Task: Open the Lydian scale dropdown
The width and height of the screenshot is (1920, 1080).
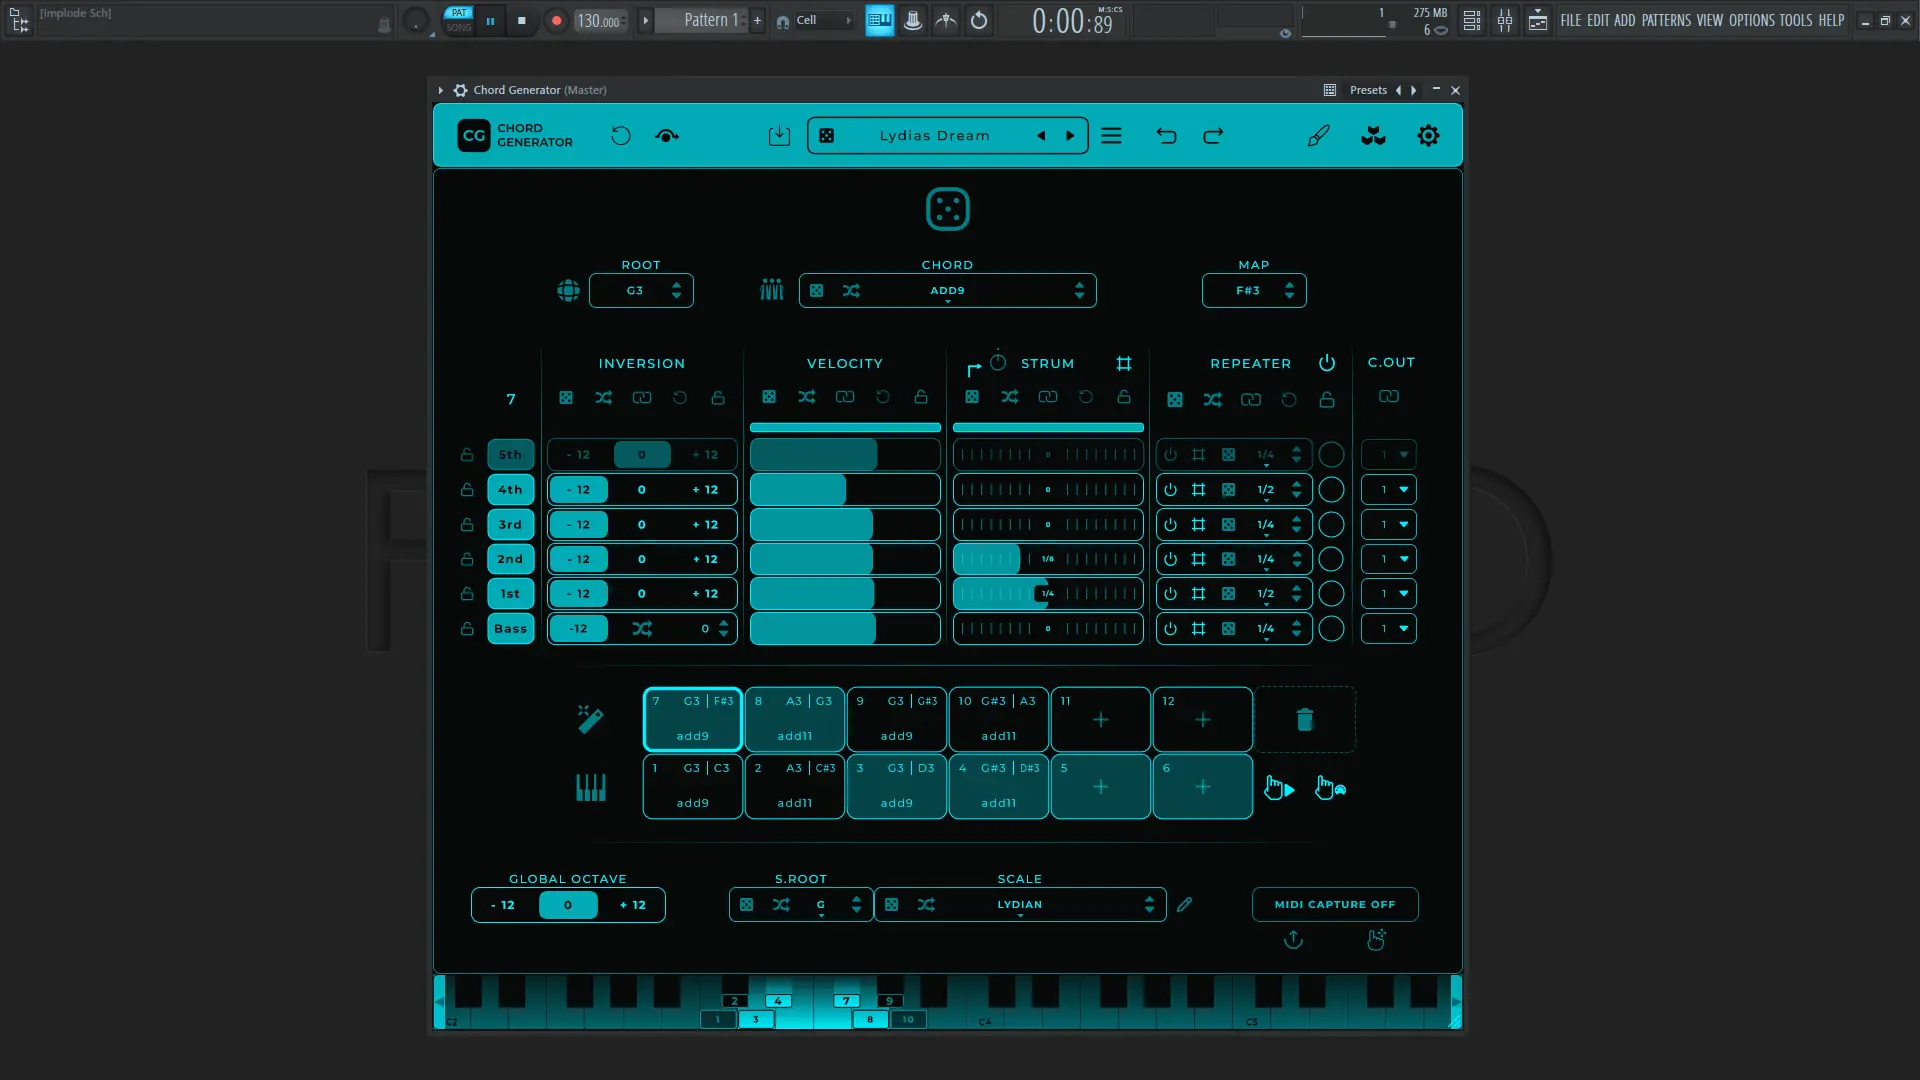Action: [x=1019, y=905]
